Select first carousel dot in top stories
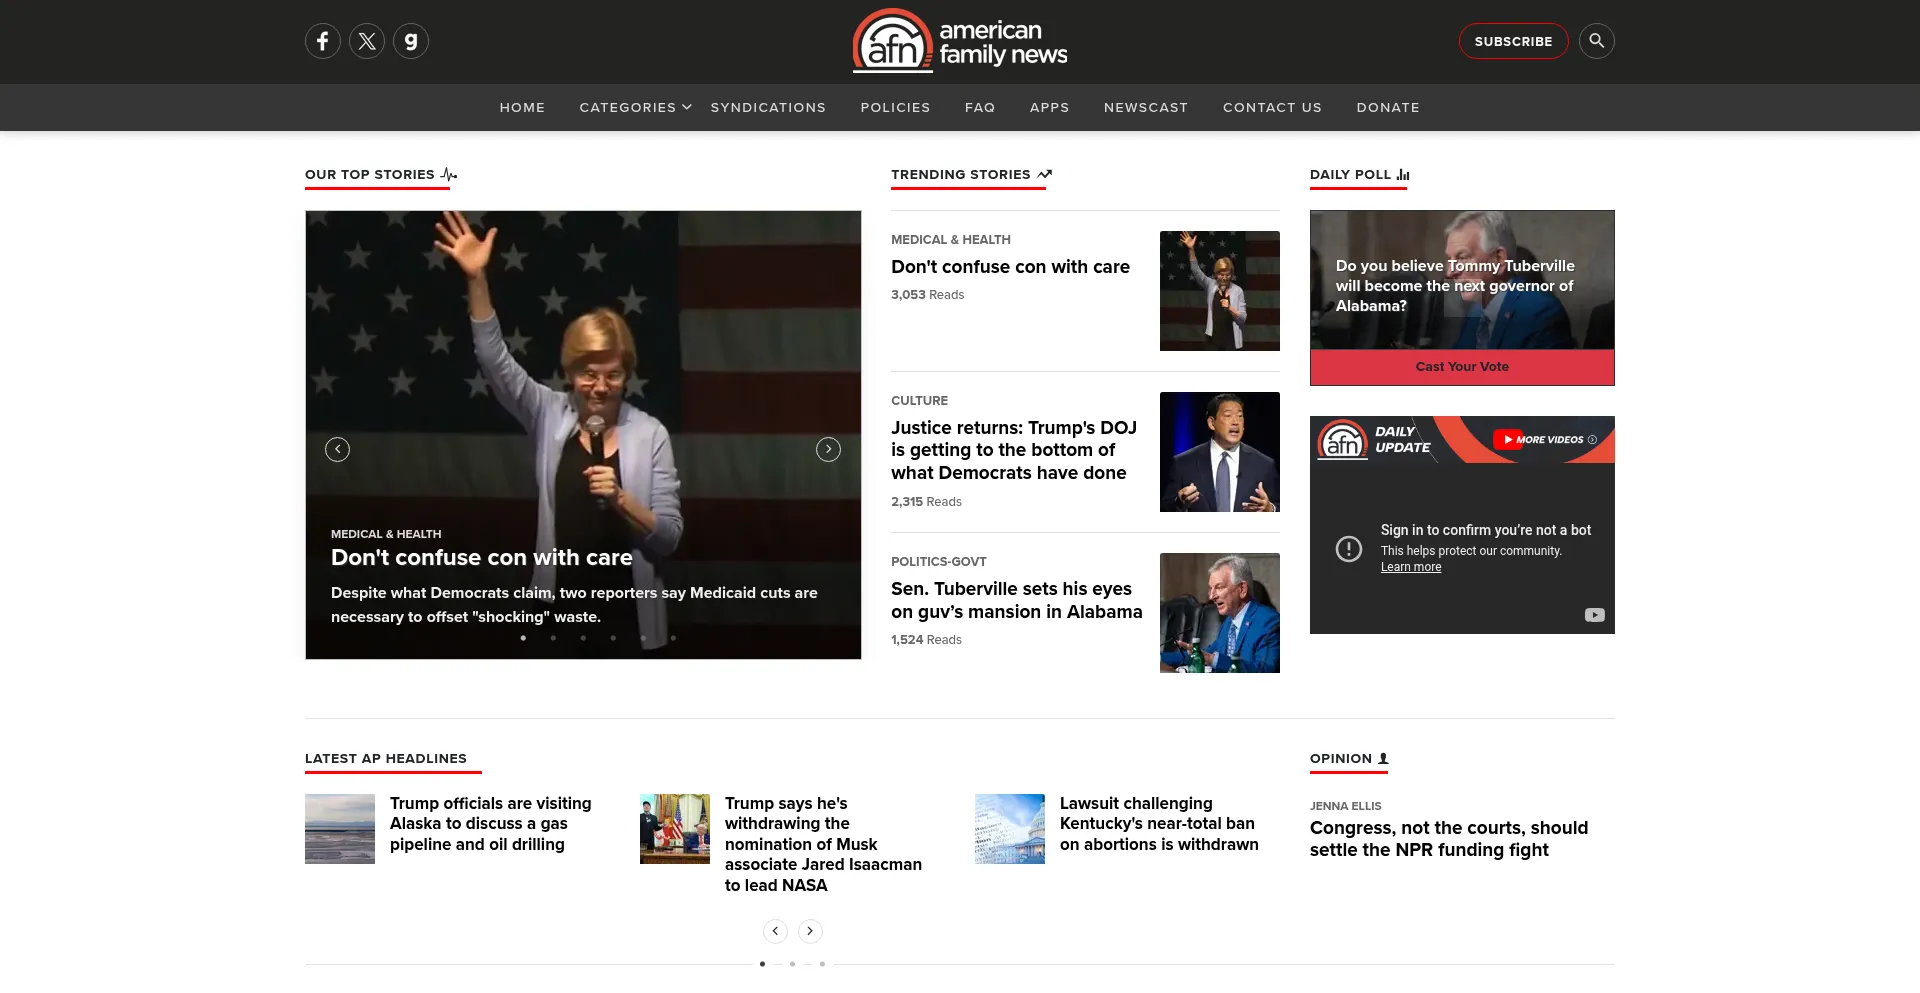 tap(523, 638)
